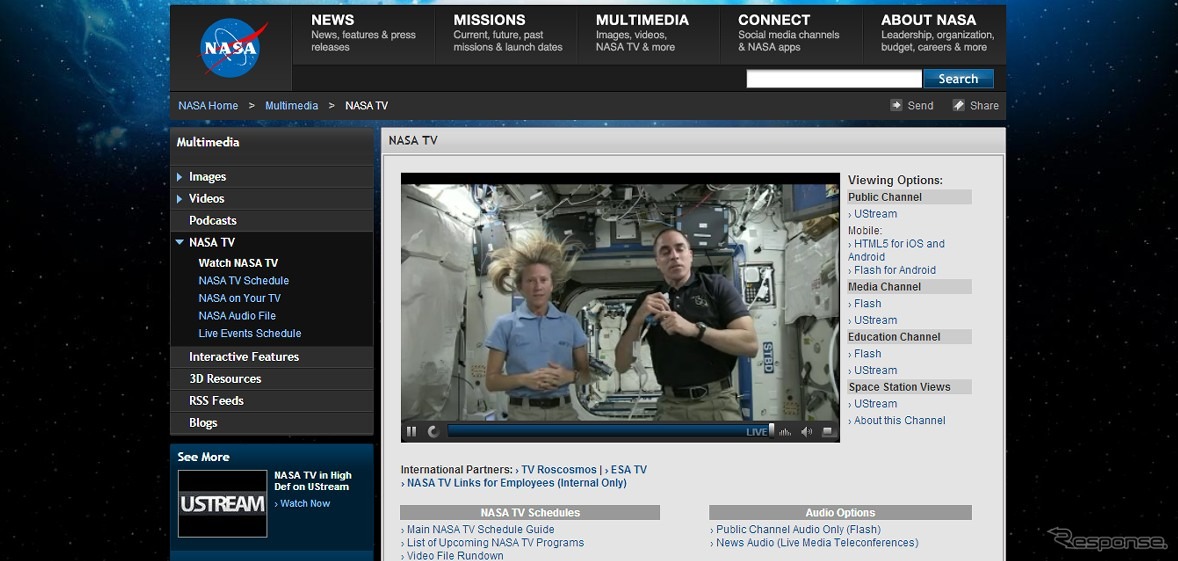The width and height of the screenshot is (1178, 561).
Task: Go to NASA Home breadcrumb
Action: (208, 106)
